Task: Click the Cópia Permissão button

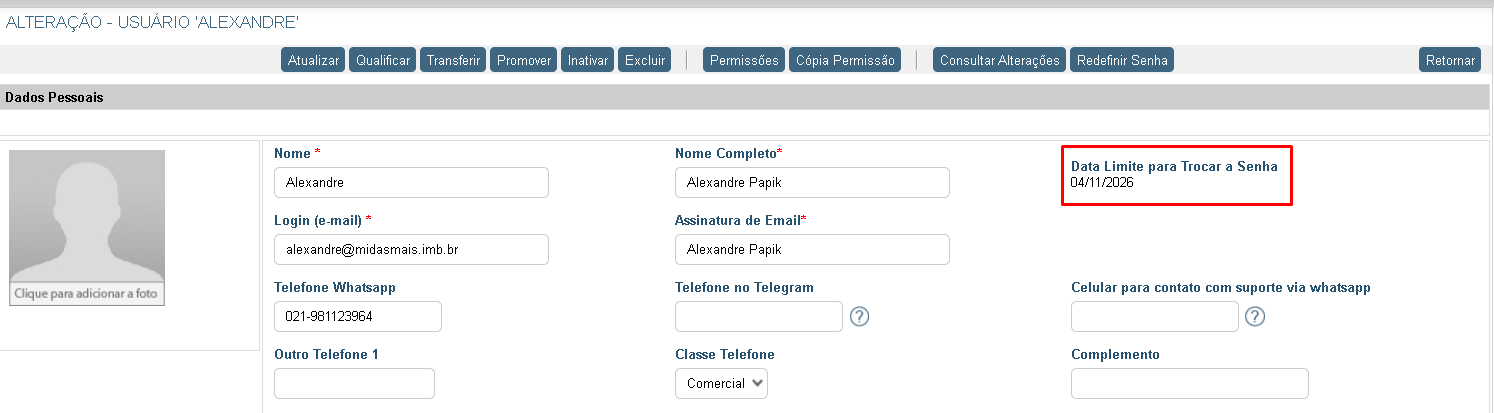Action: (x=845, y=60)
